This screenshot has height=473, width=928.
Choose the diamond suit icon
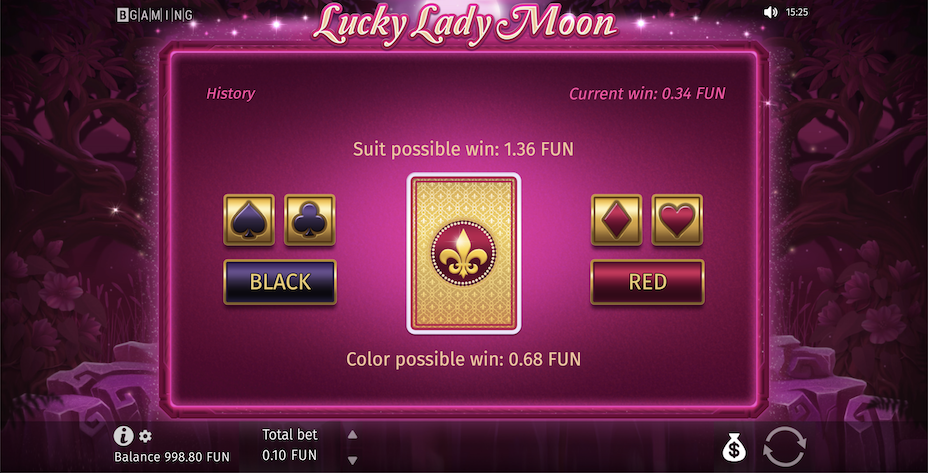(x=616, y=220)
